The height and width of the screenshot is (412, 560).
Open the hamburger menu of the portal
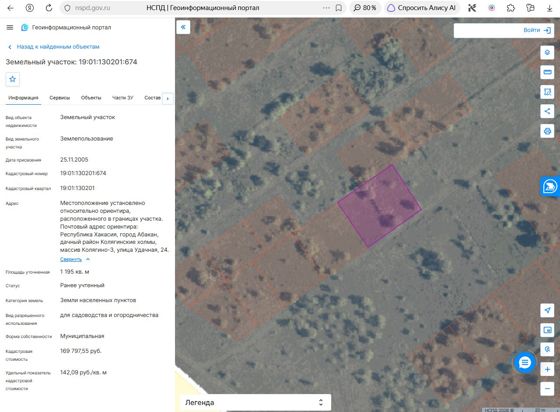coord(10,27)
